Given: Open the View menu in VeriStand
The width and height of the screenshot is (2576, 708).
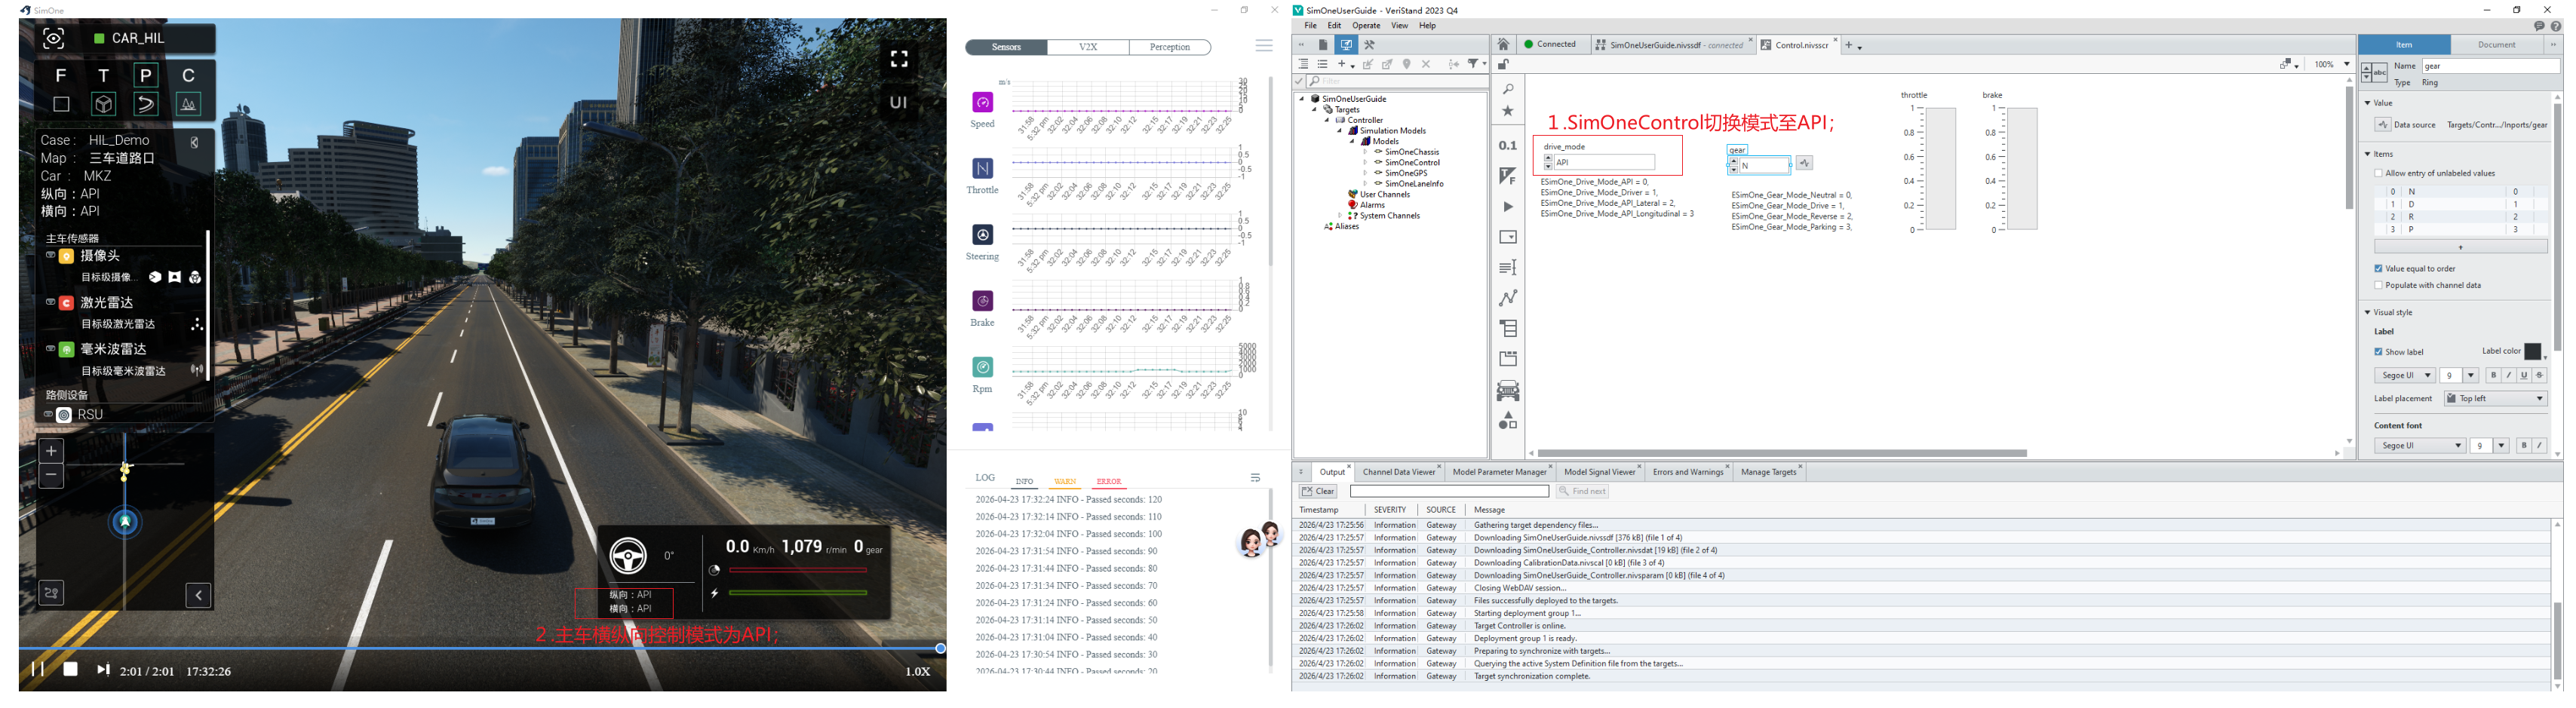Looking at the screenshot, I should [1399, 26].
